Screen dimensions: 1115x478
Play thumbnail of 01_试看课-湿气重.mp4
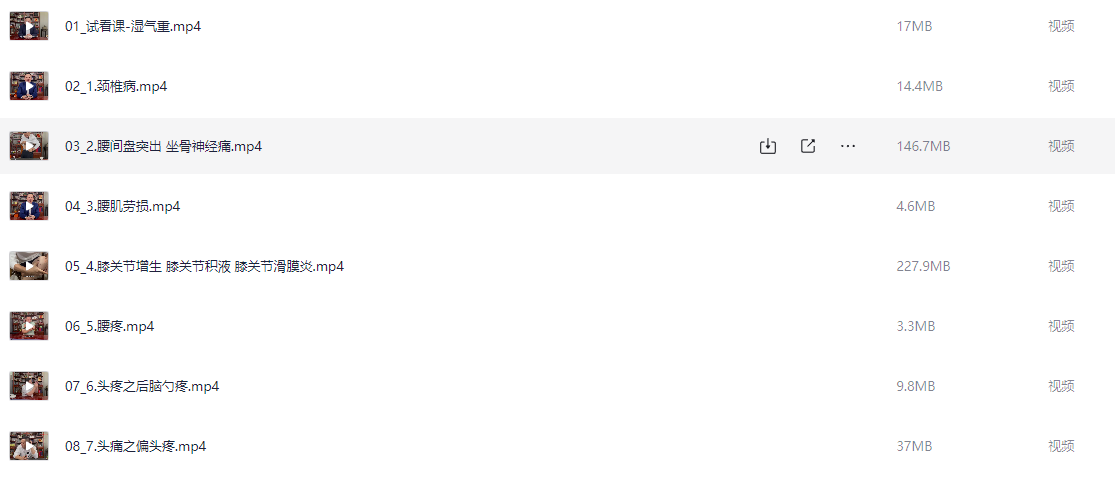coord(29,26)
